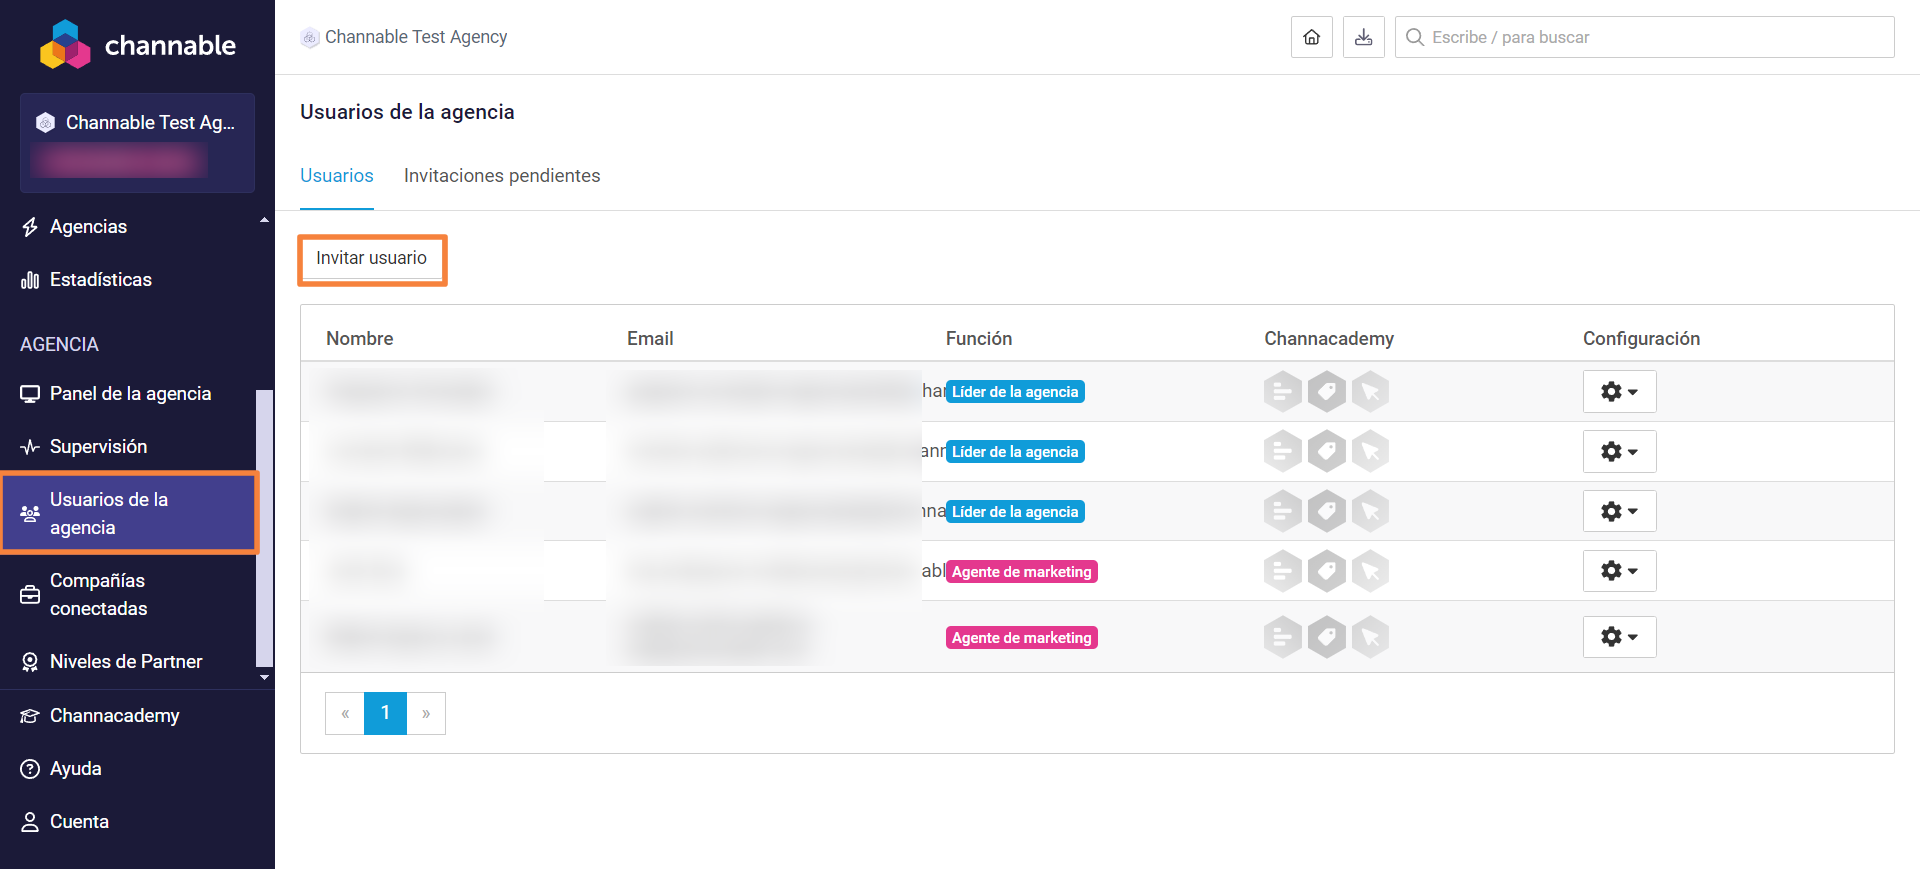Open the first row's gear settings dropdown
Screen dimensions: 1920x869
1619,391
